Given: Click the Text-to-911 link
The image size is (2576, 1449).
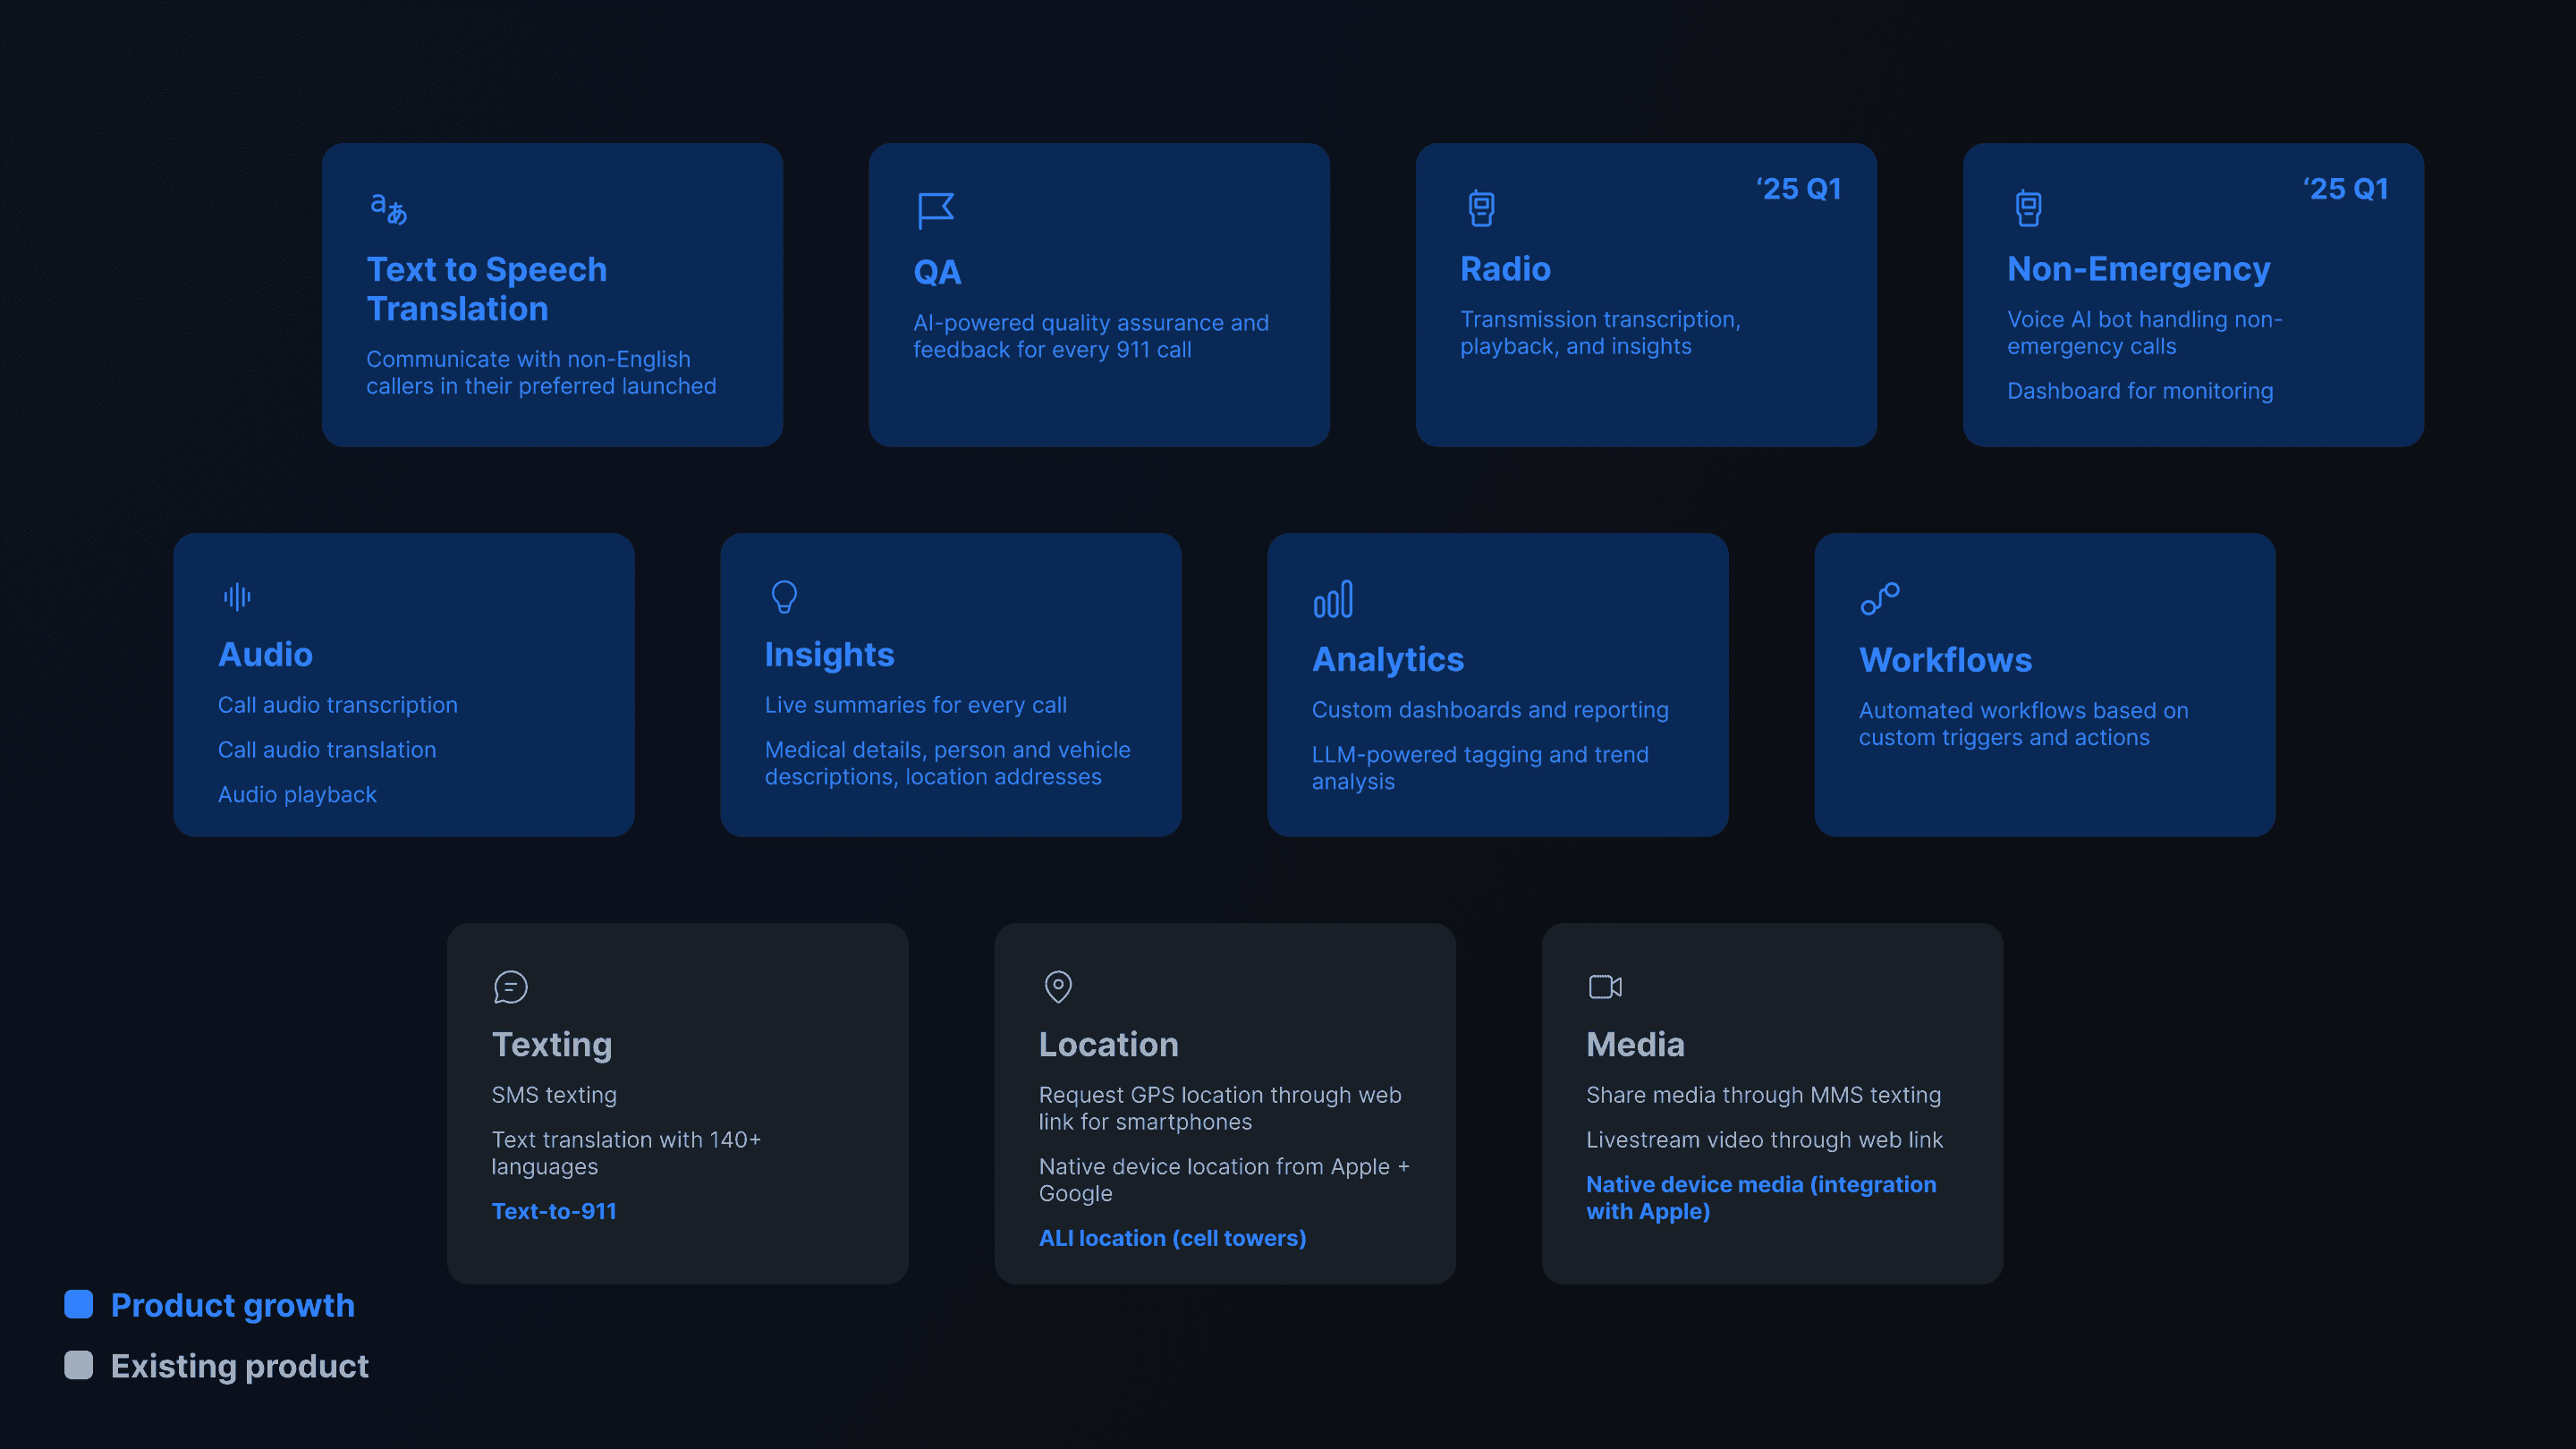Looking at the screenshot, I should (554, 1211).
